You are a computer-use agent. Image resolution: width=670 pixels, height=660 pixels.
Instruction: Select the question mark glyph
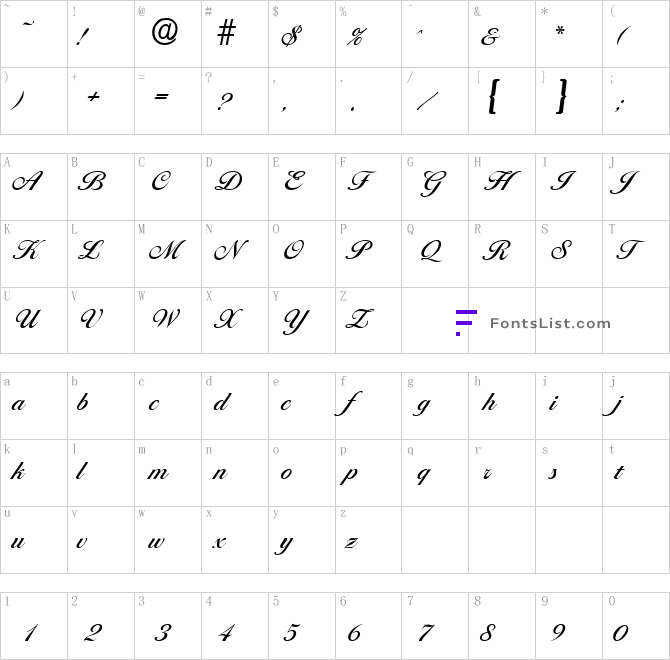point(225,102)
